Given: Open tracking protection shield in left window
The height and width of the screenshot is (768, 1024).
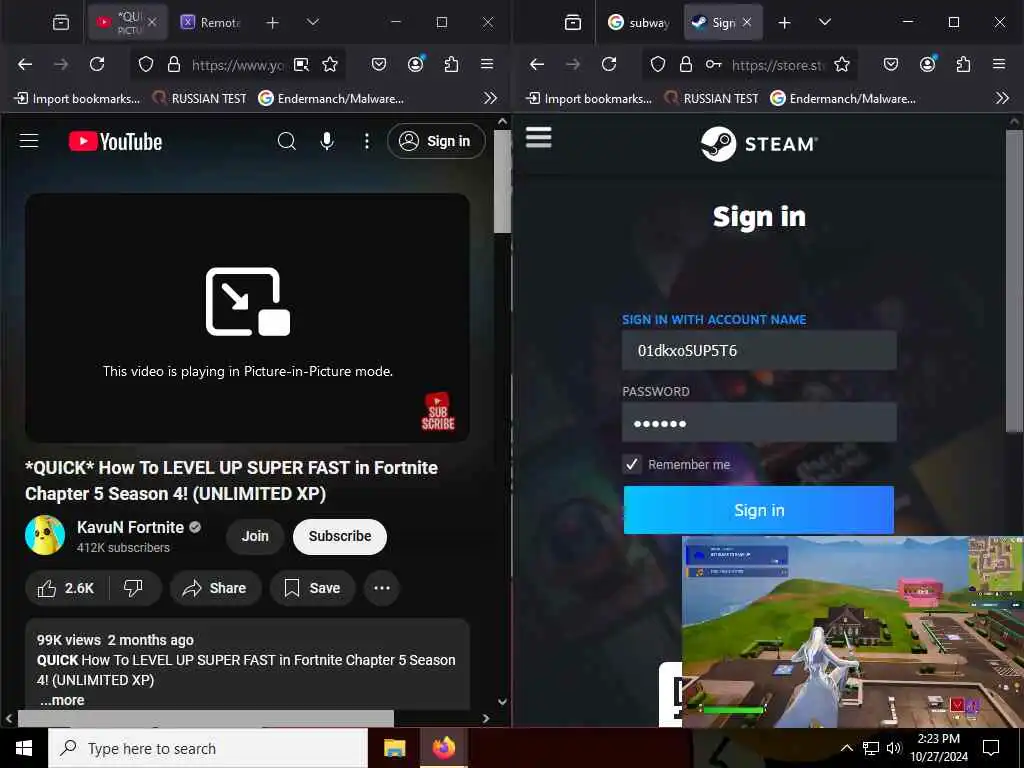Looking at the screenshot, I should click(146, 64).
